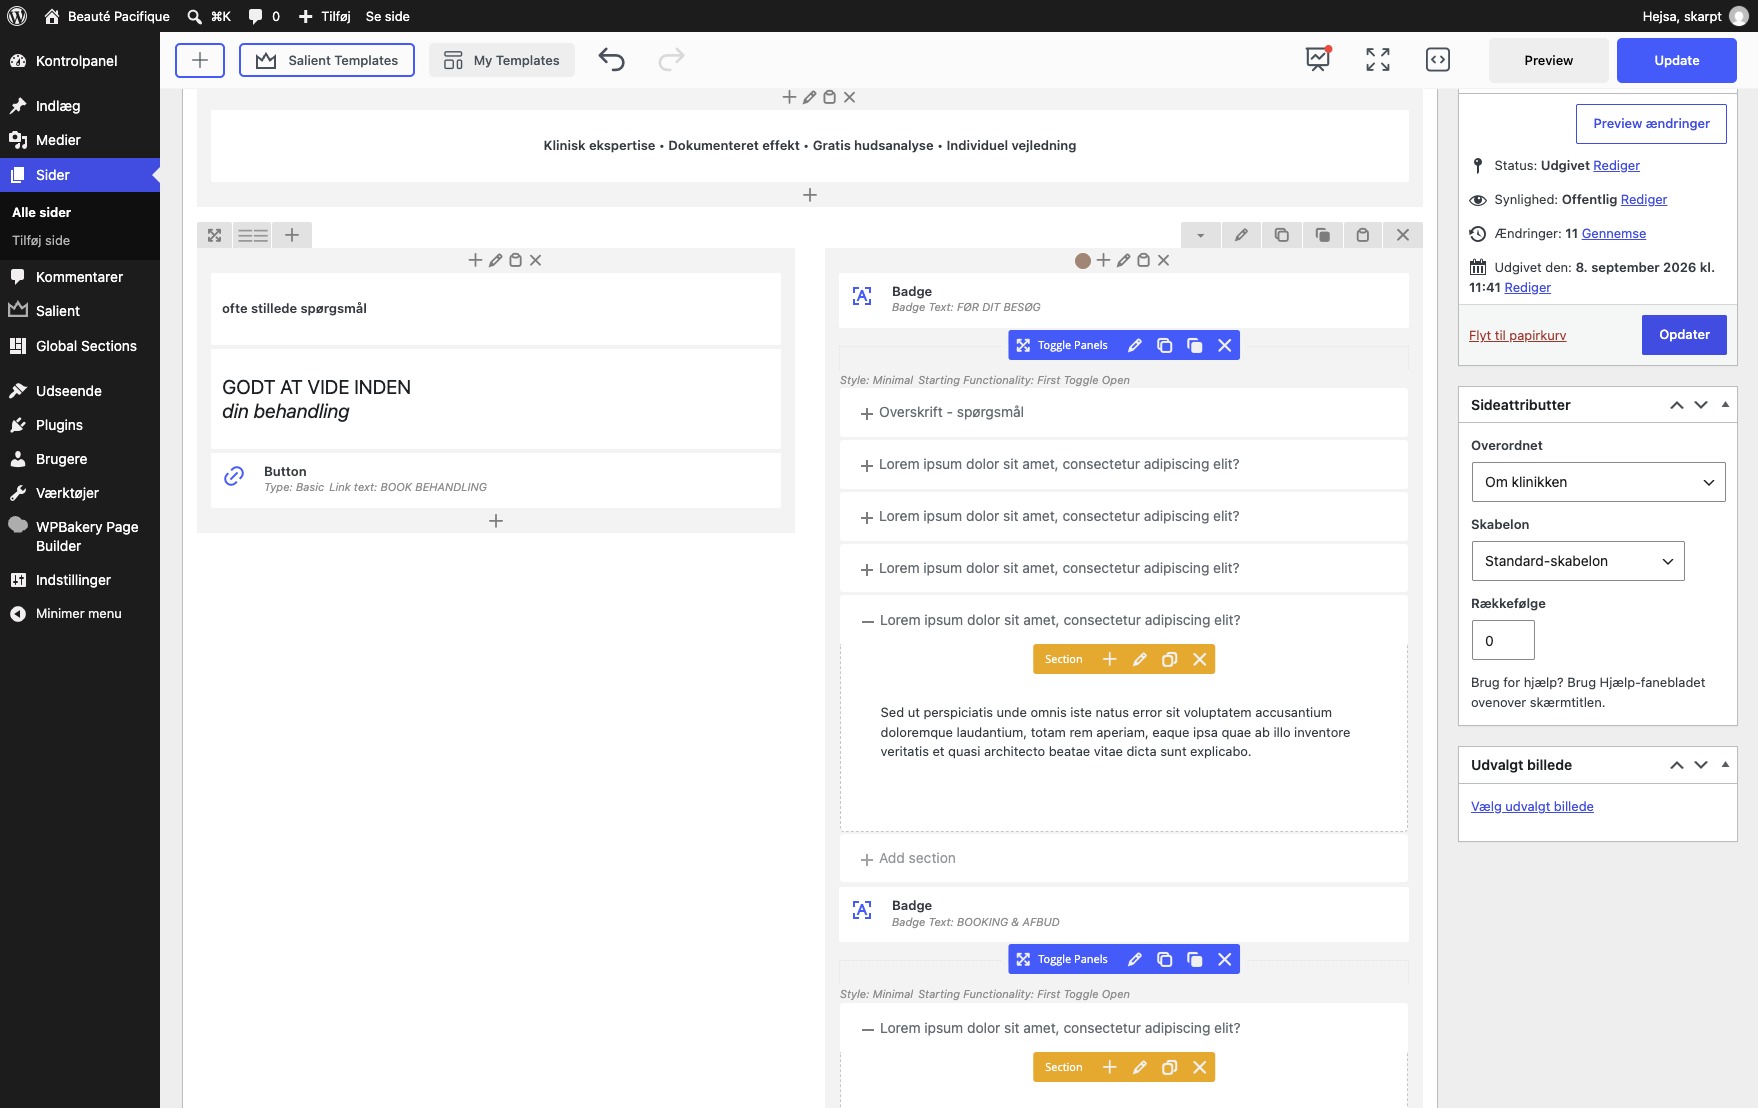Viewport: 1758px width, 1108px height.
Task: Open Skabelon dropdown Standard-skabelon
Action: [1578, 561]
